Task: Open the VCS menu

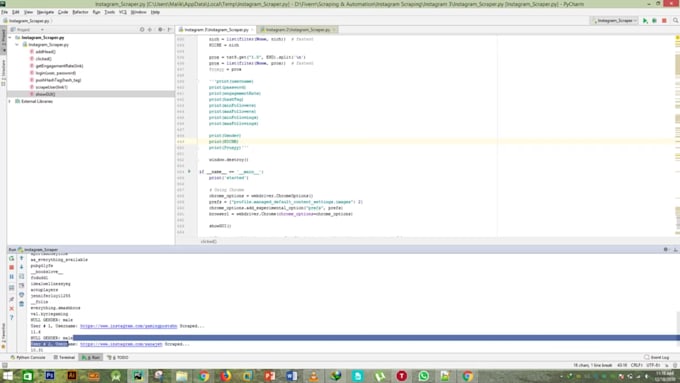Action: tap(123, 12)
